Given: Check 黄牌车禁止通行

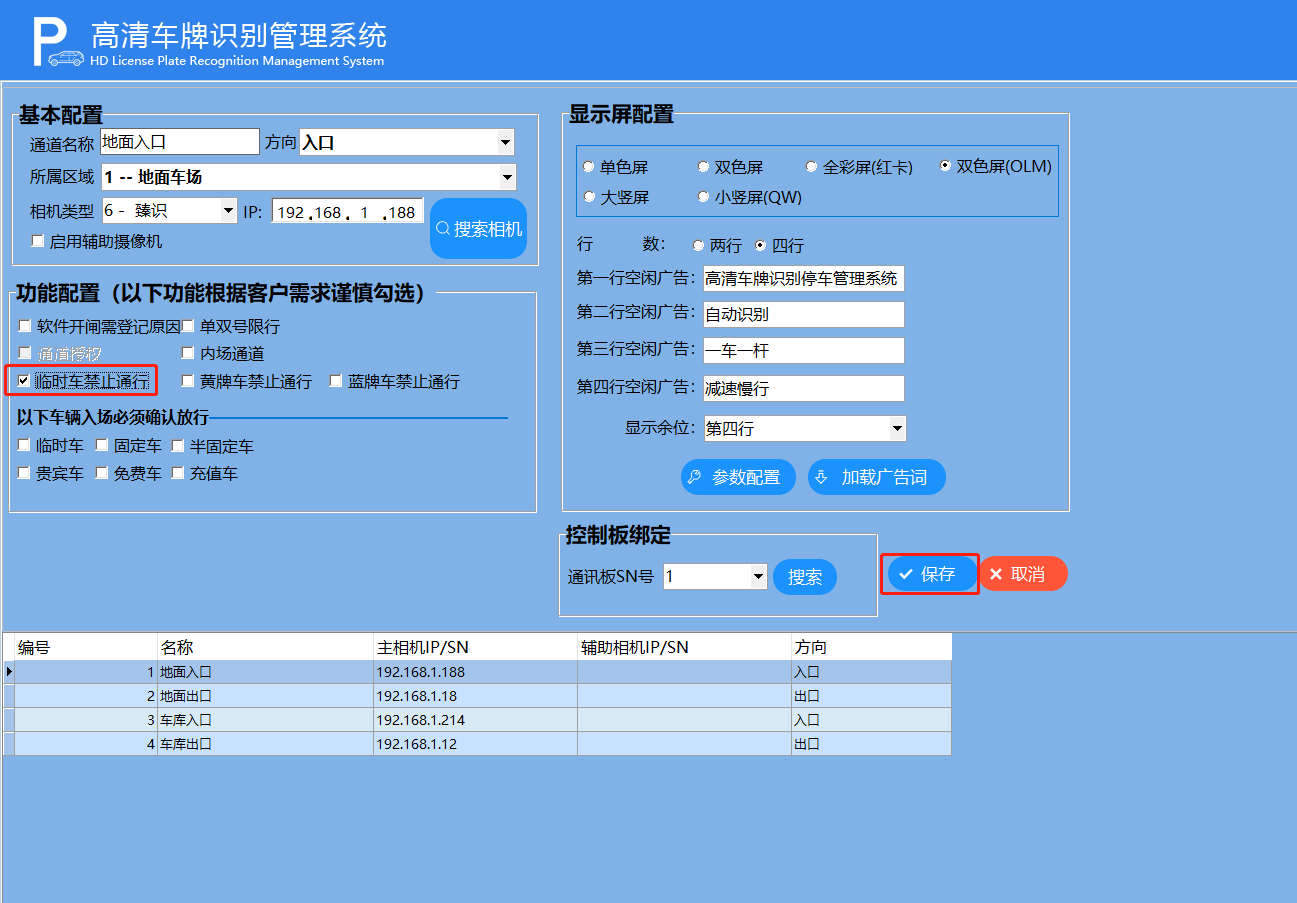Looking at the screenshot, I should tap(188, 381).
